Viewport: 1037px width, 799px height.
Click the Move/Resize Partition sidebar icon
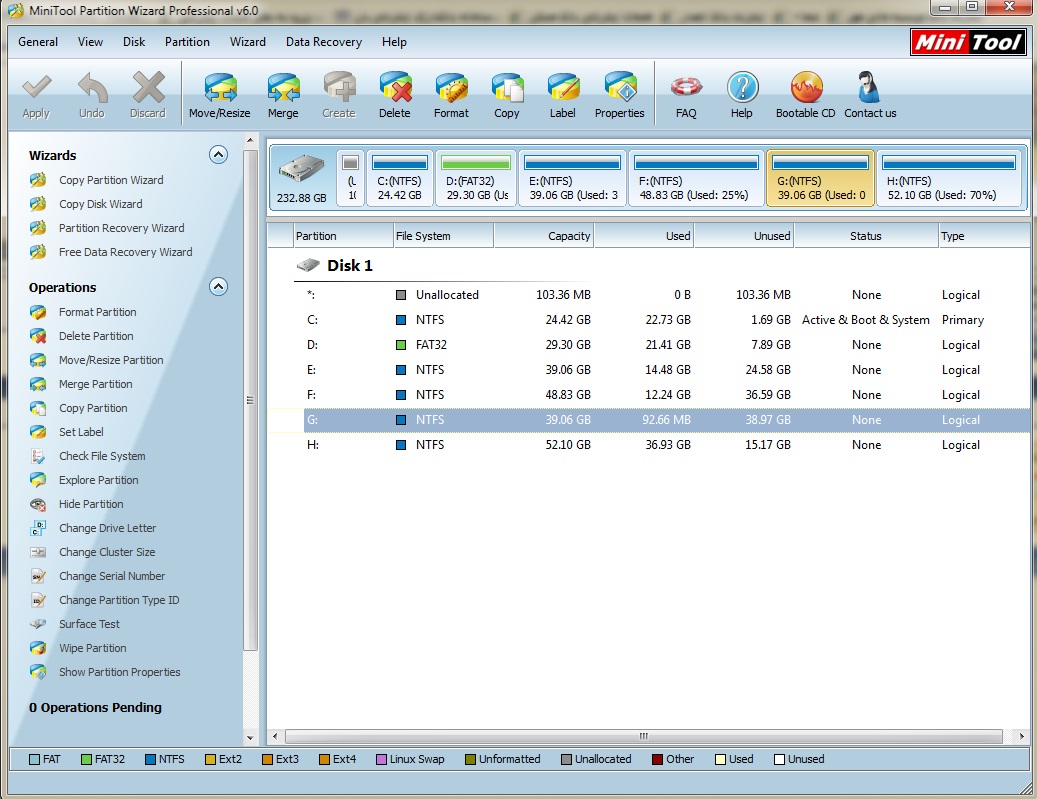pyautogui.click(x=38, y=360)
